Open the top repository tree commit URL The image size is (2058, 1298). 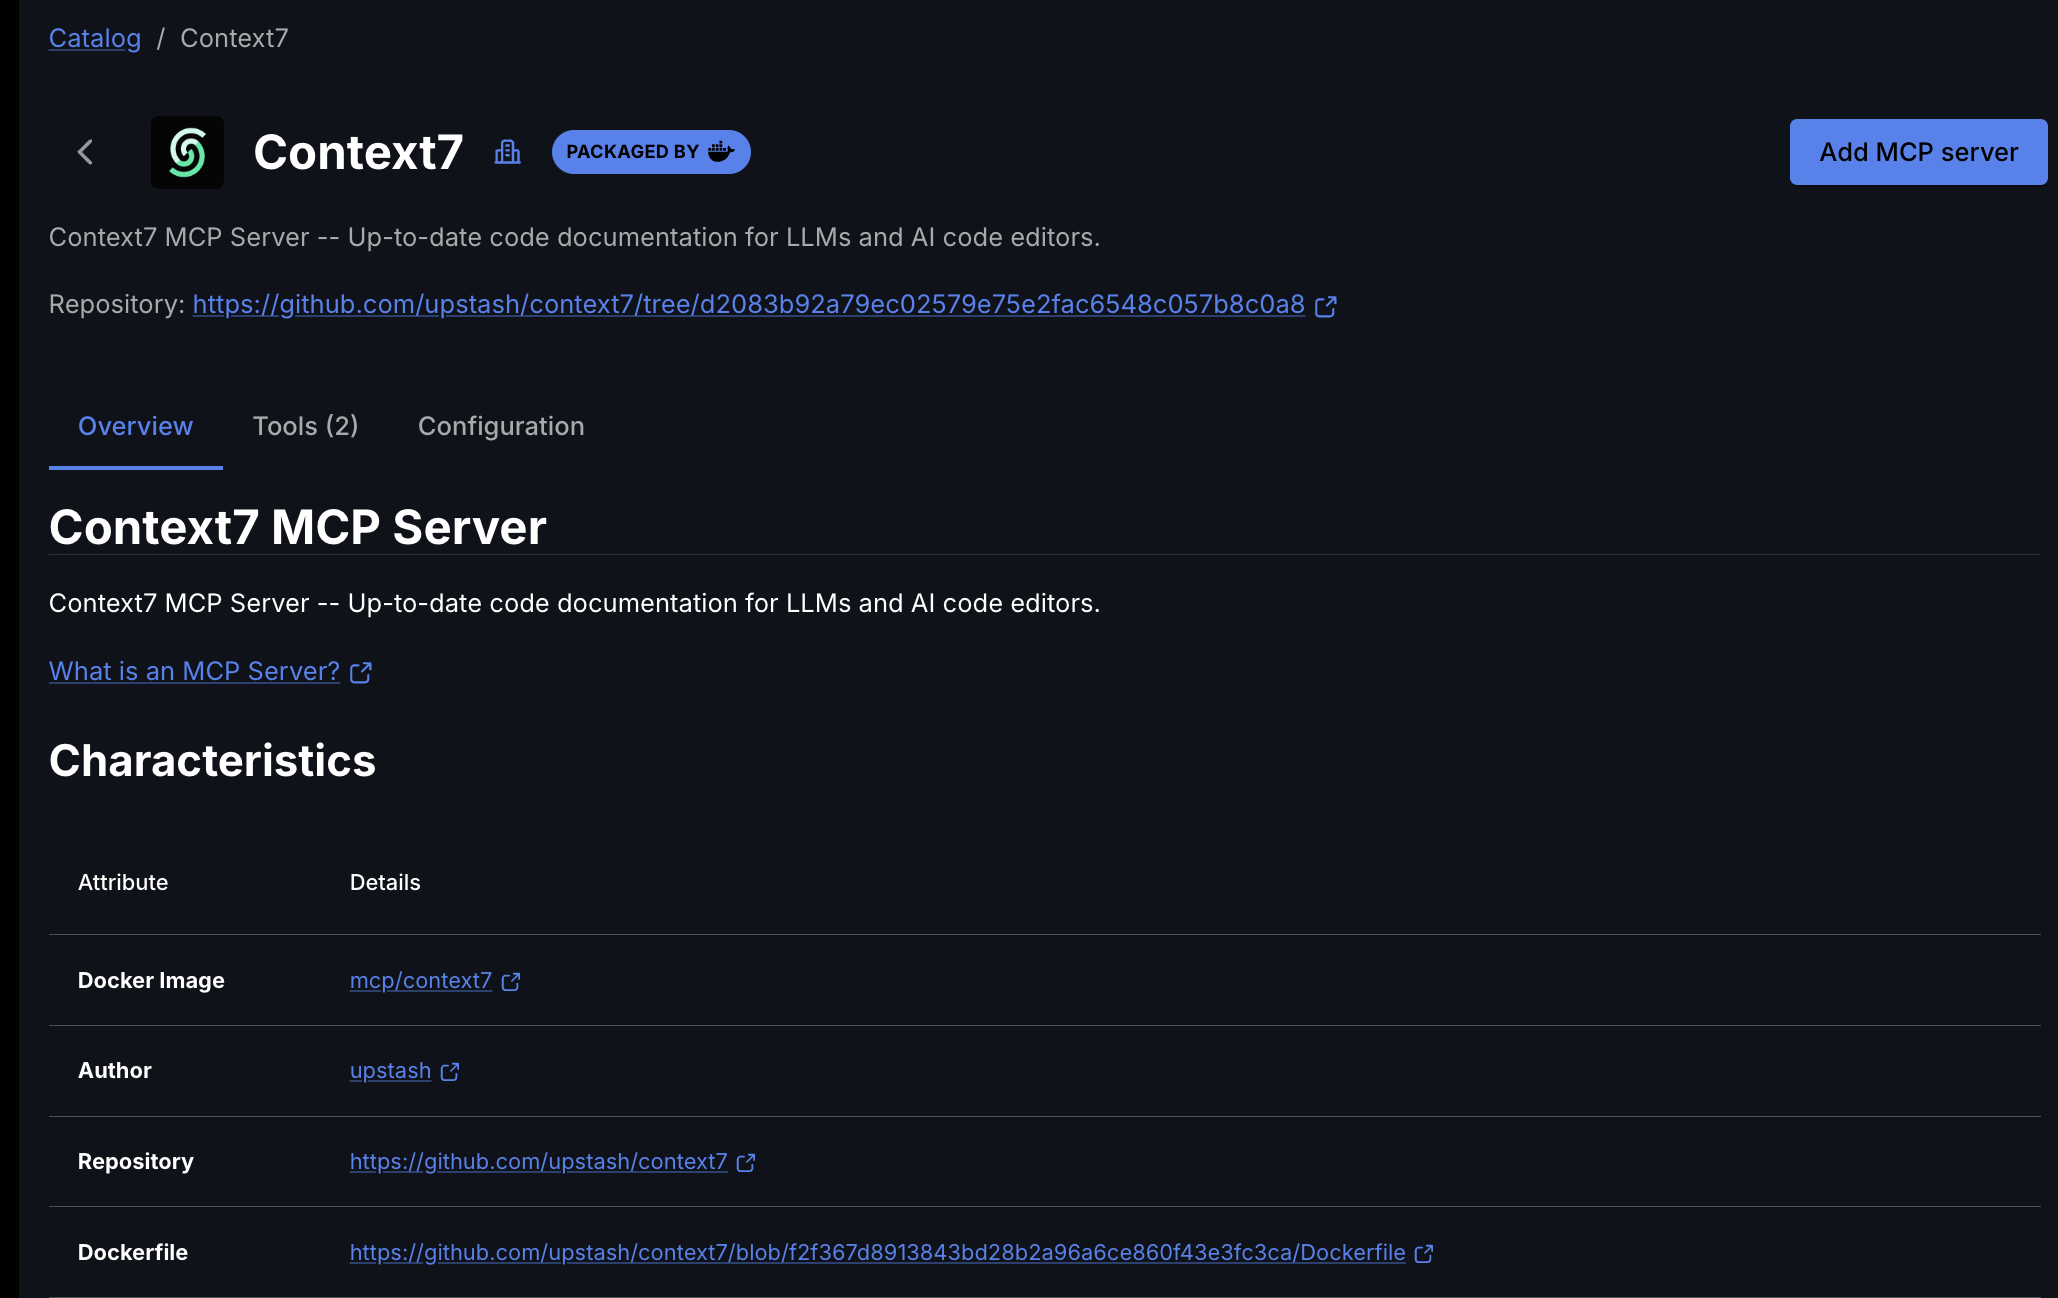[x=748, y=304]
